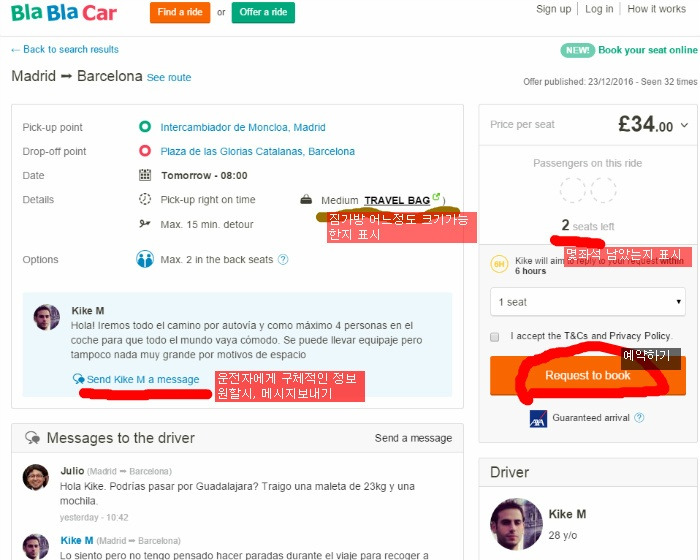Click Kike M avatar in description box

point(46,317)
